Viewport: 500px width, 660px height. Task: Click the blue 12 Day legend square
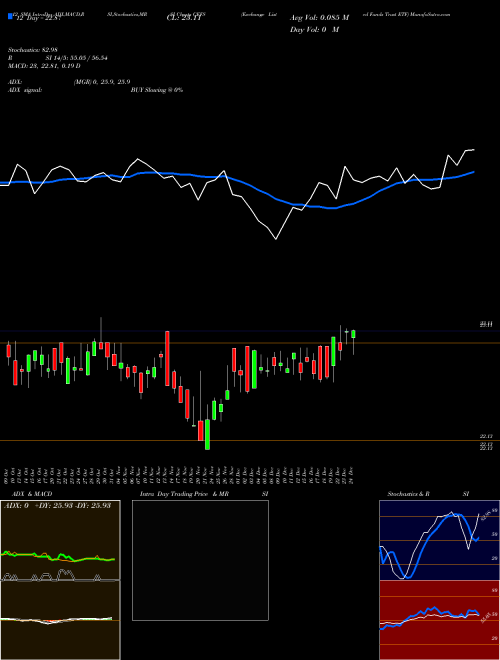(10, 16)
